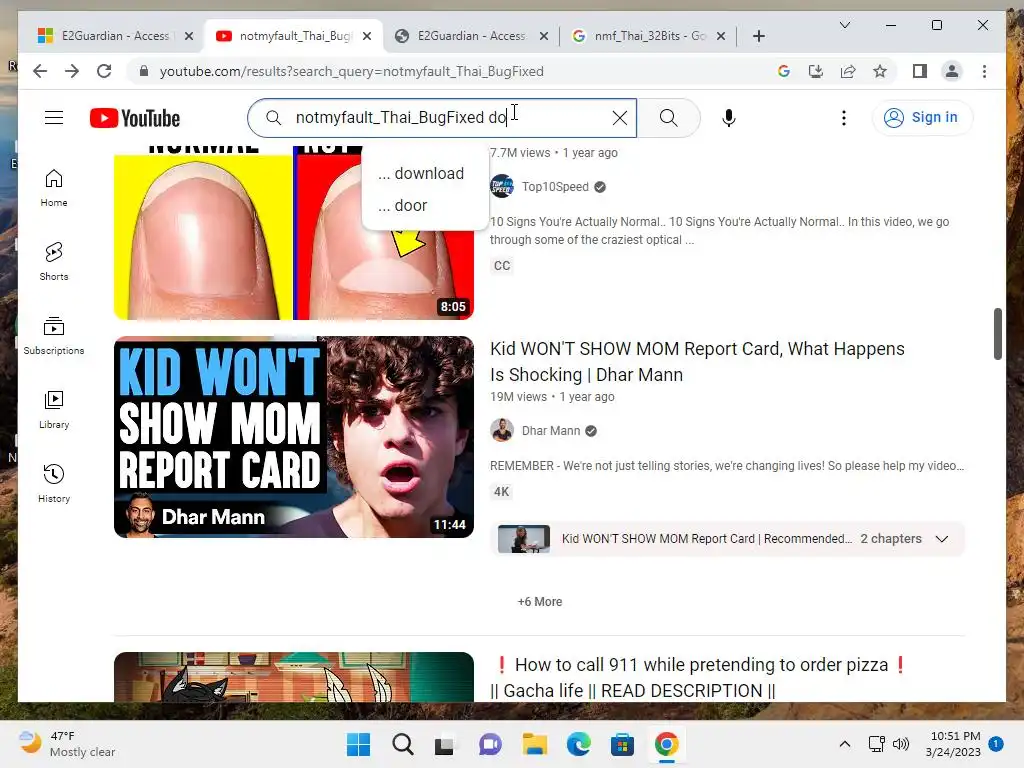Go to the YouTube logo home link
Viewport: 1024px width, 768px height.
[x=135, y=118]
